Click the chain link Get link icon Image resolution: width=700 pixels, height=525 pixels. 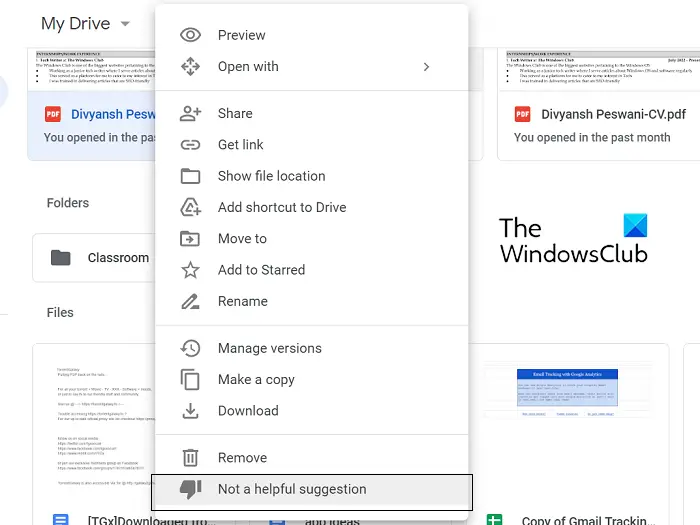click(190, 145)
